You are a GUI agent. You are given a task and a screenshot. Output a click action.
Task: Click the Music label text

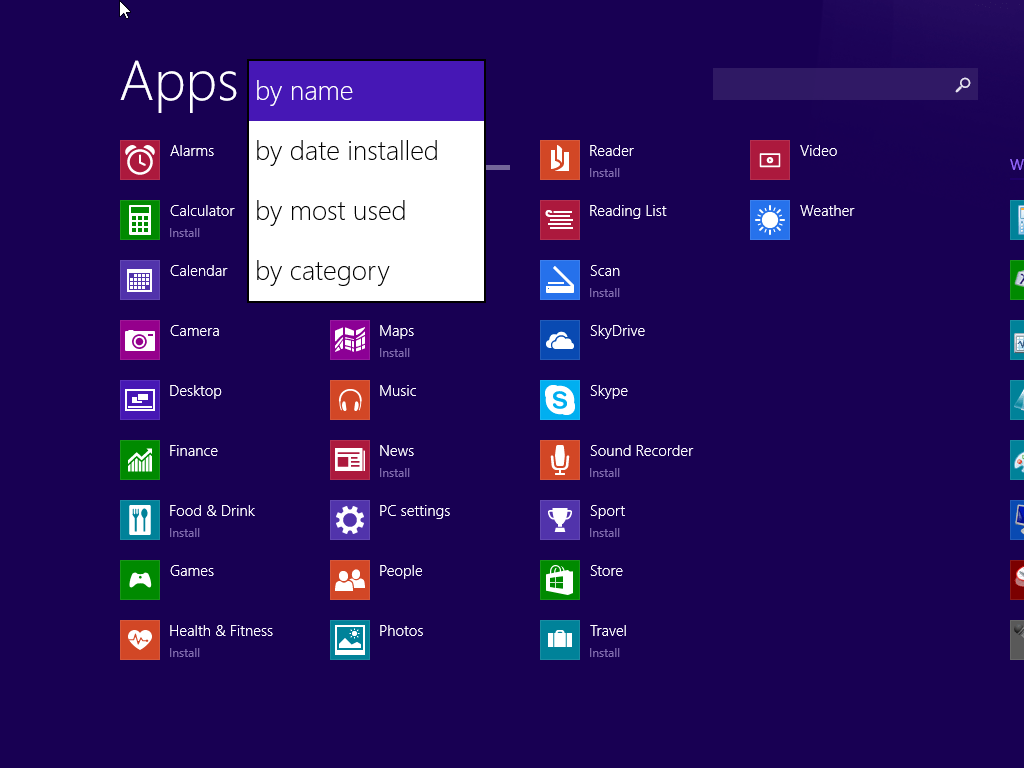[x=398, y=391]
